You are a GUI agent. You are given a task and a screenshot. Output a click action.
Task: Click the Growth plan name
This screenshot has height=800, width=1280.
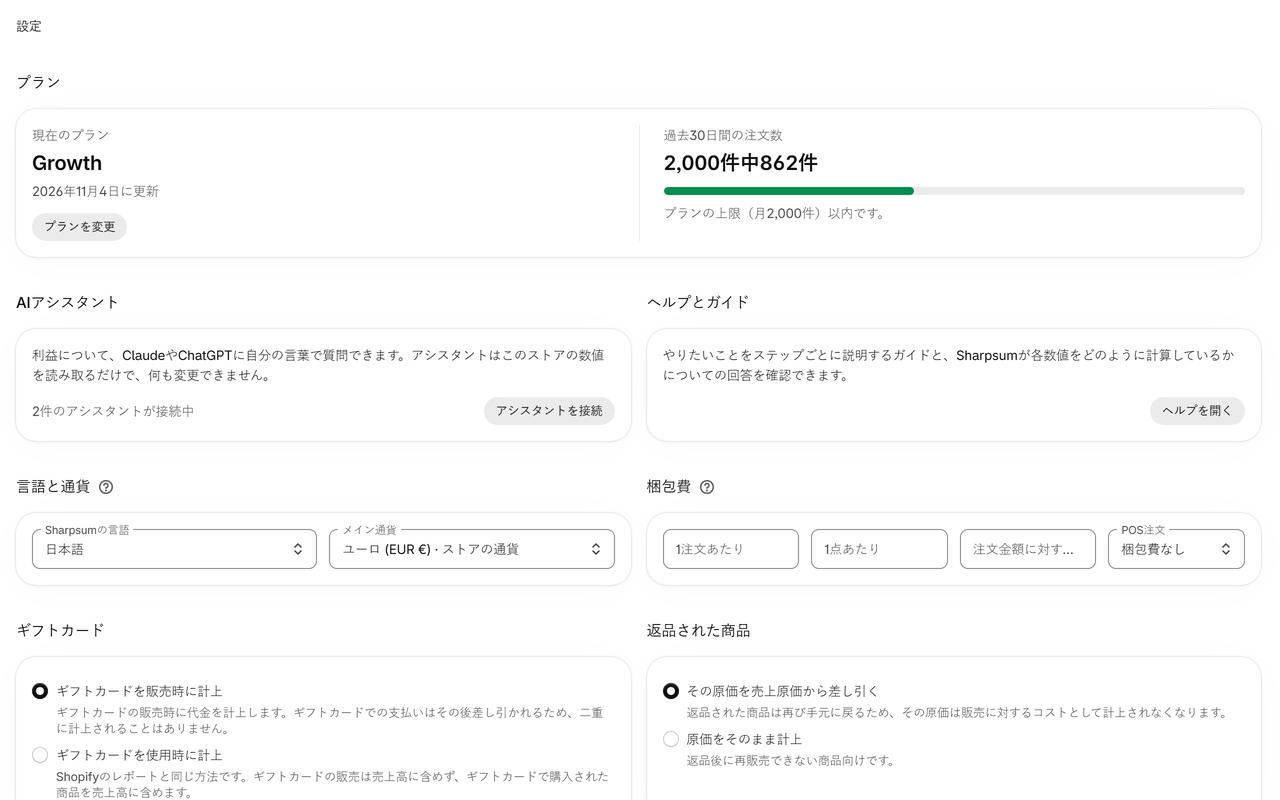[x=67, y=163]
